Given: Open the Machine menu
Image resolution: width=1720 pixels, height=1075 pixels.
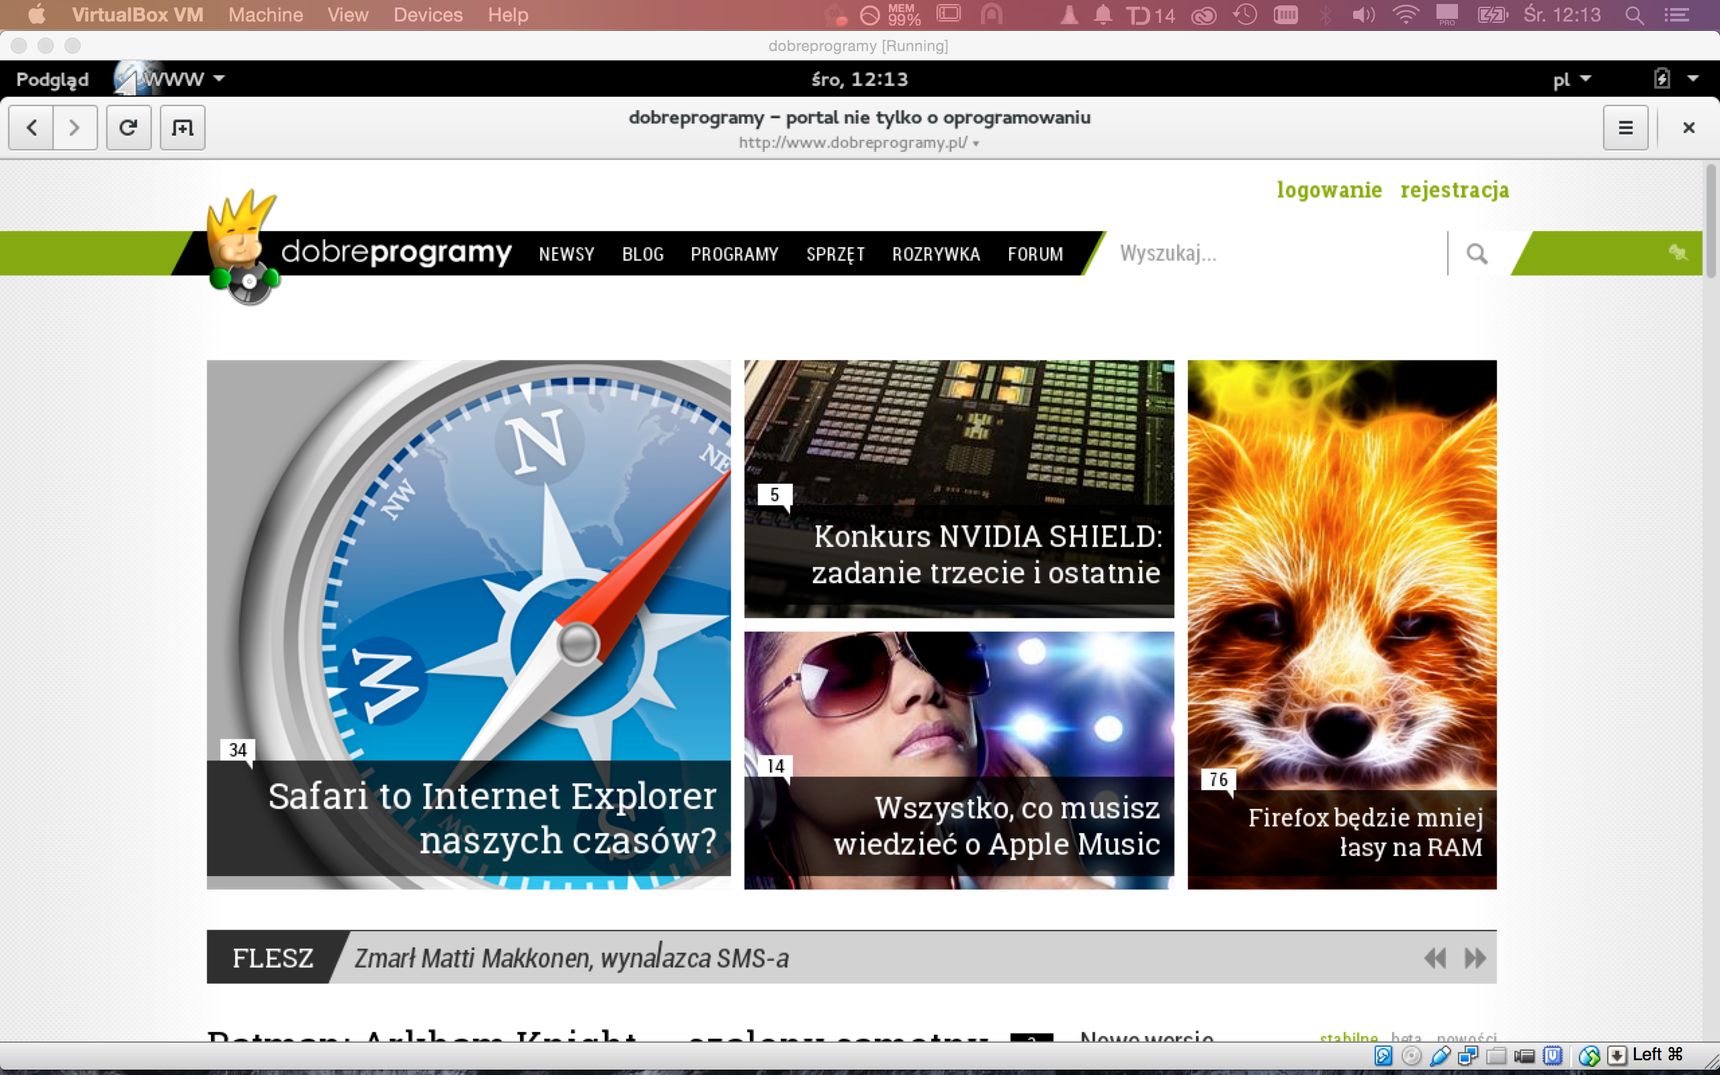Looking at the screenshot, I should (x=265, y=15).
